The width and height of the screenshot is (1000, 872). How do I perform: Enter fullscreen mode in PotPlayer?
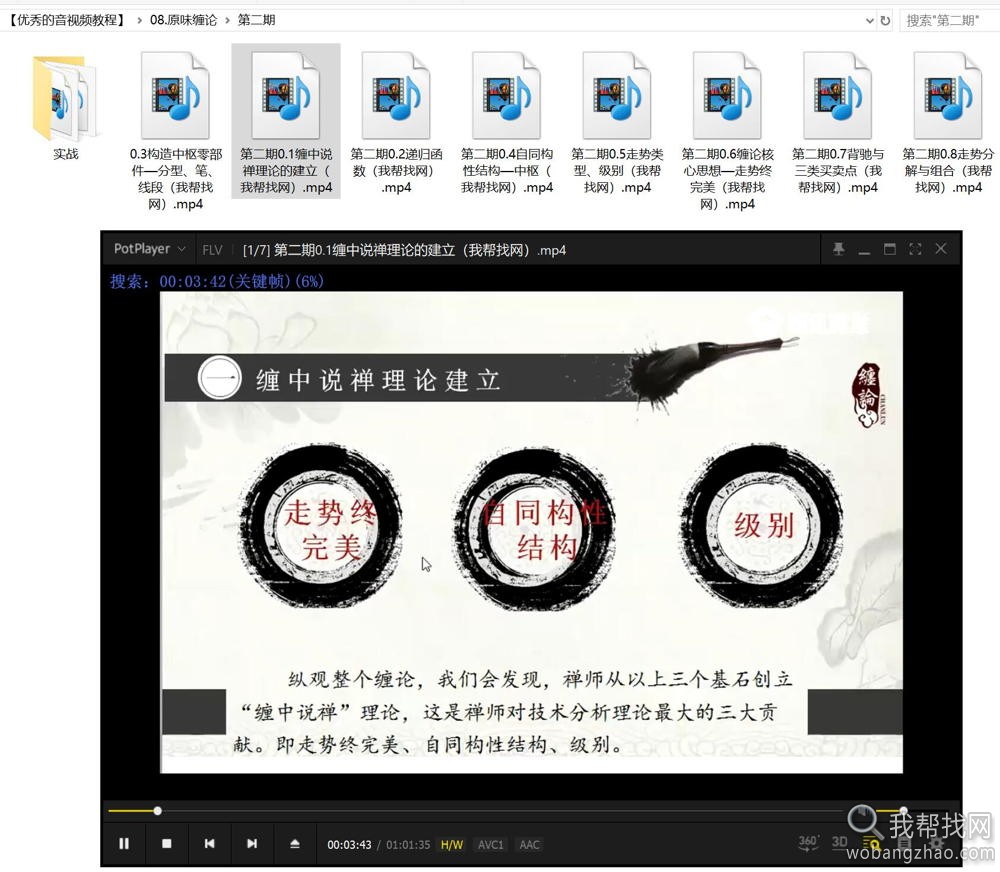tap(914, 249)
